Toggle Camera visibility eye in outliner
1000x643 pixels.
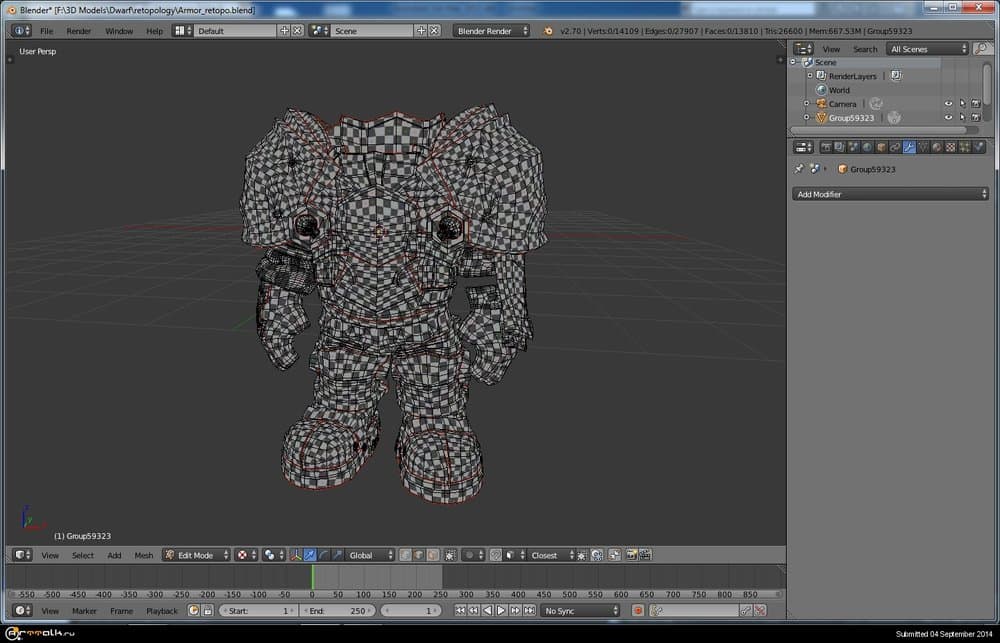pos(948,103)
